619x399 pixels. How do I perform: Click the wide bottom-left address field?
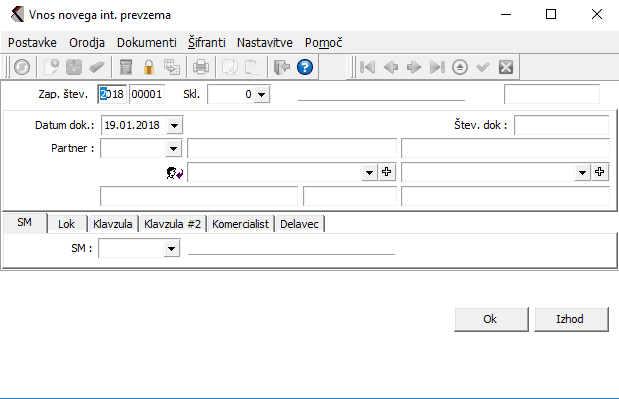pos(199,196)
